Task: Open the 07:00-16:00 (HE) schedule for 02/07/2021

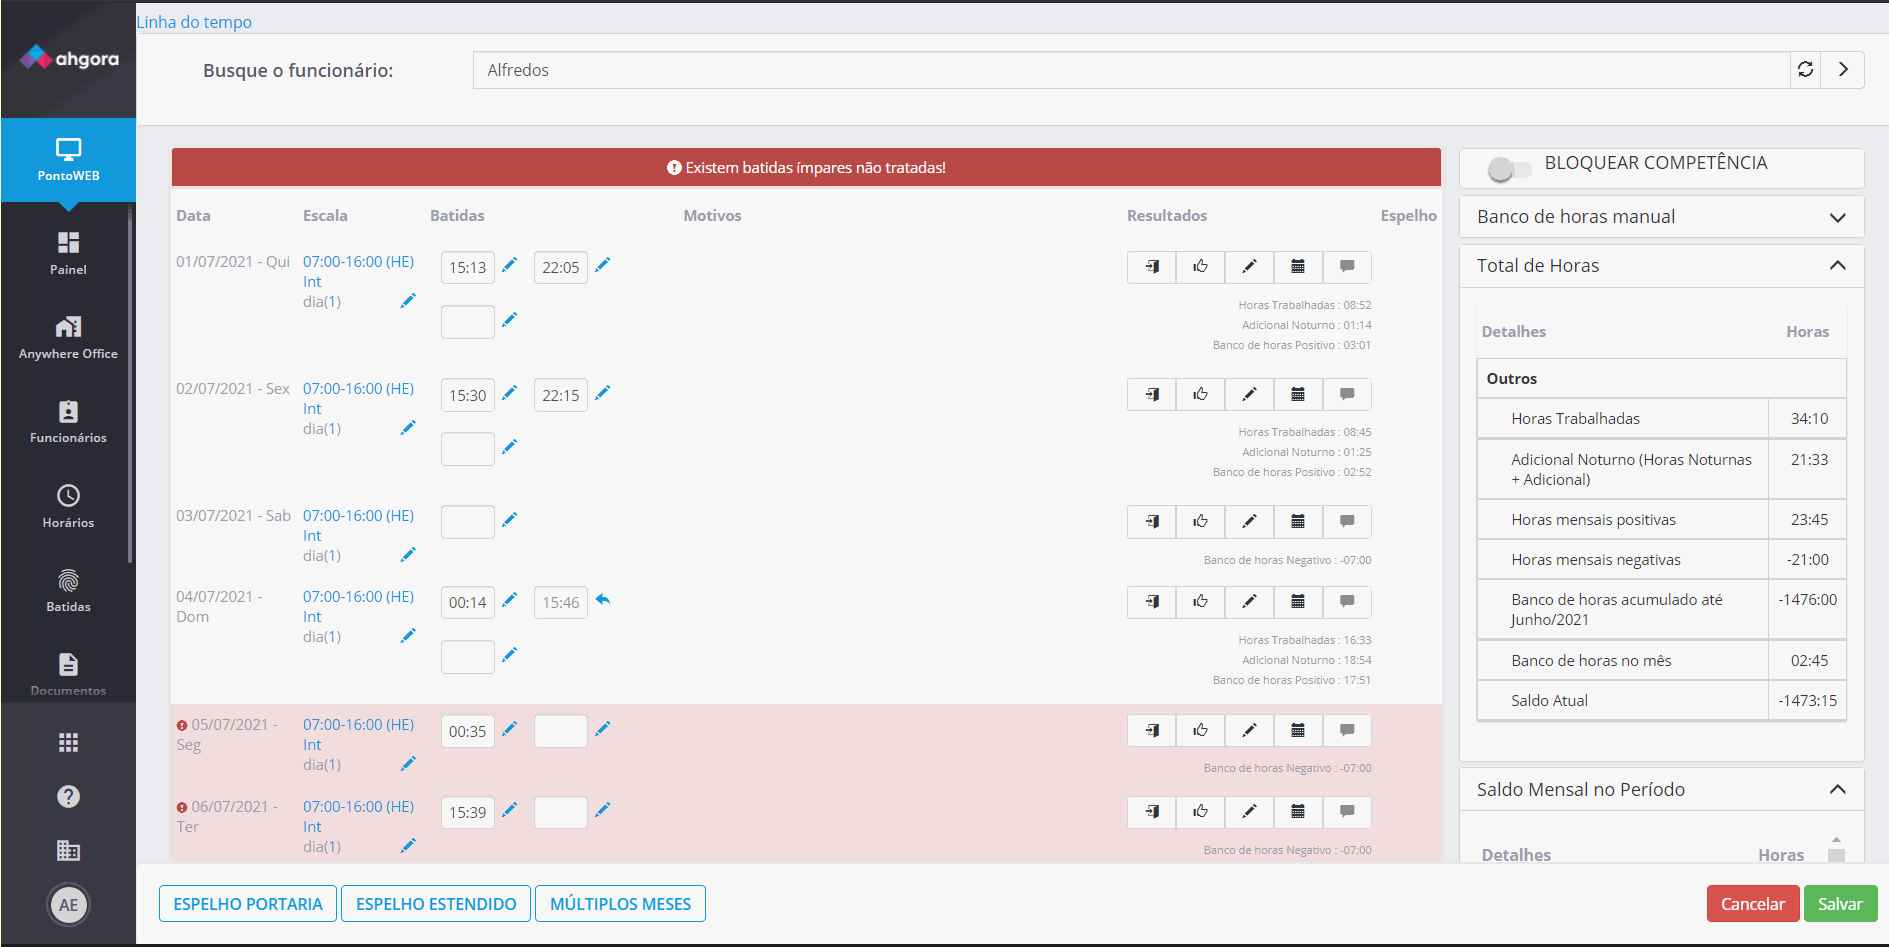Action: [x=358, y=388]
